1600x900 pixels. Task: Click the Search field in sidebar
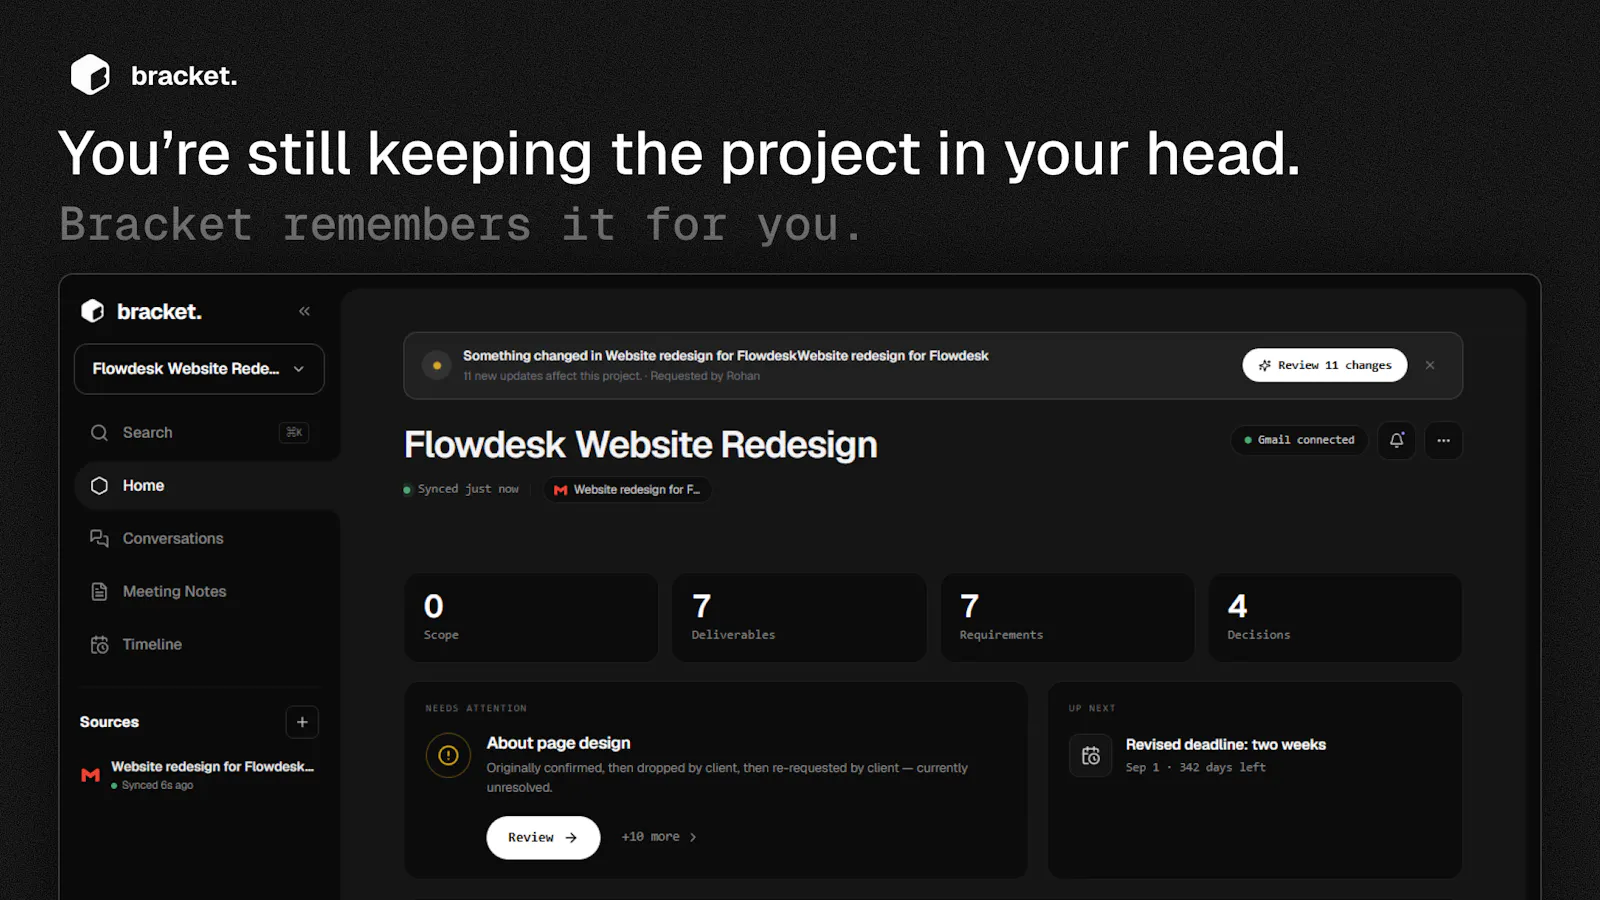(199, 432)
